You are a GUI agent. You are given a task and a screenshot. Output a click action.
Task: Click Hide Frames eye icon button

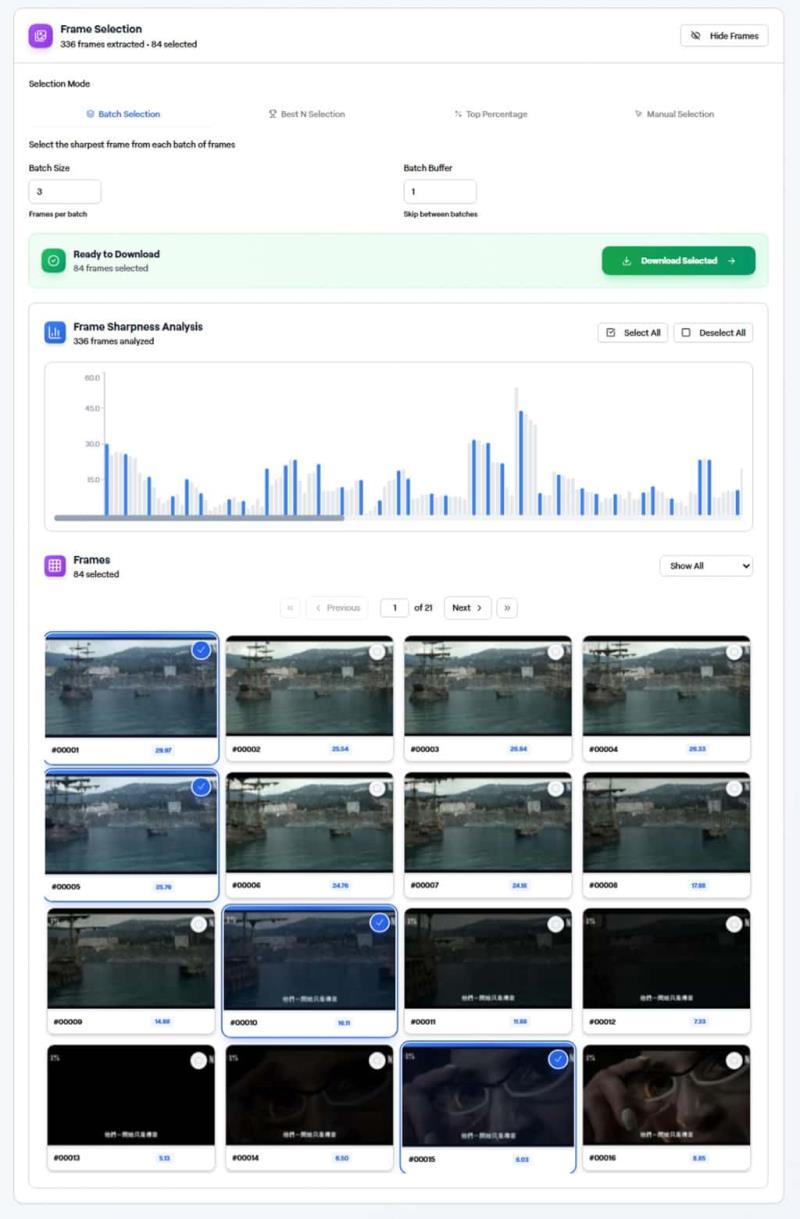point(723,36)
